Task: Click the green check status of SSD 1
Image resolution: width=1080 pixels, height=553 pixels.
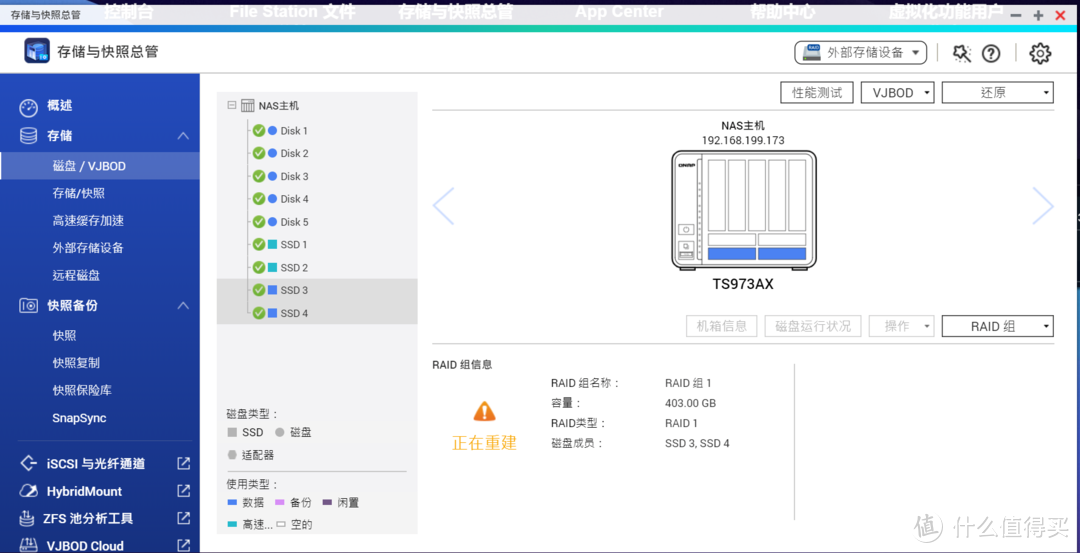Action: tap(259, 244)
